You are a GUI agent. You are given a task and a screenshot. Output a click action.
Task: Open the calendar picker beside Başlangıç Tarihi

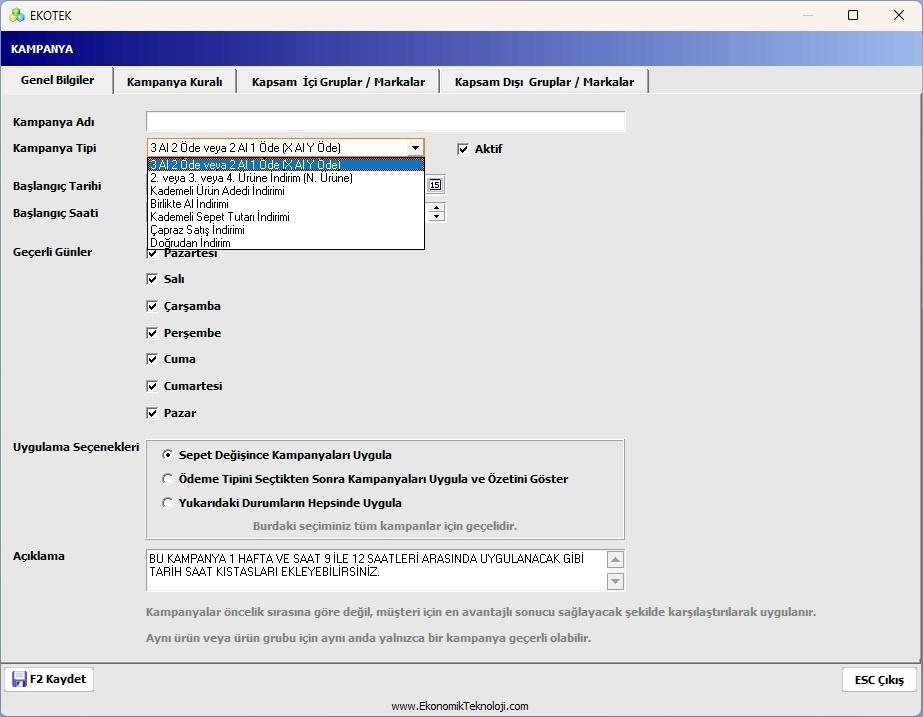click(435, 184)
